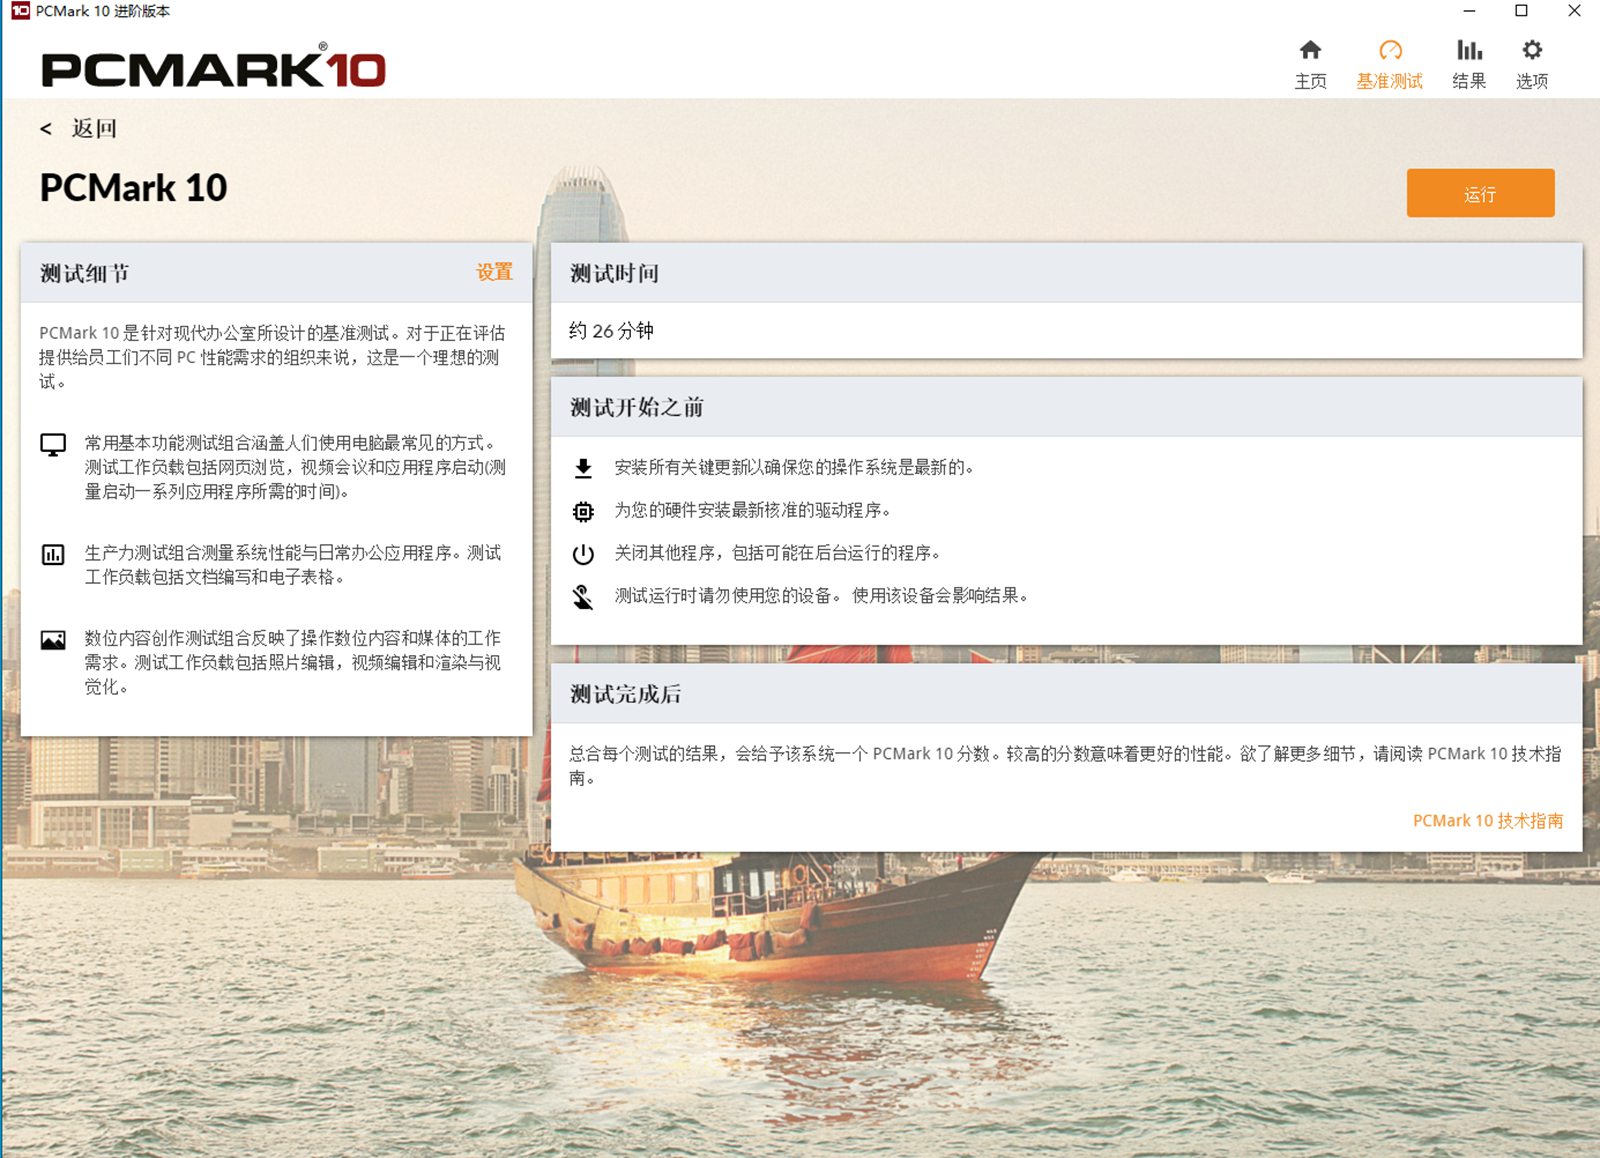Viewport: 1600px width, 1158px height.
Task: Click the 常用基本功能测试组合 description paragraph
Action: coord(295,468)
